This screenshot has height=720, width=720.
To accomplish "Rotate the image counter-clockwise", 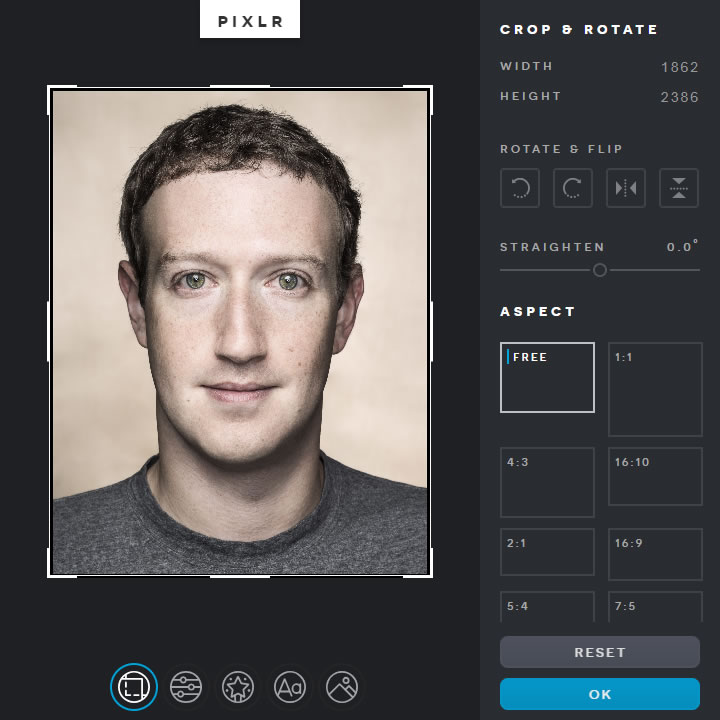I will tap(520, 188).
